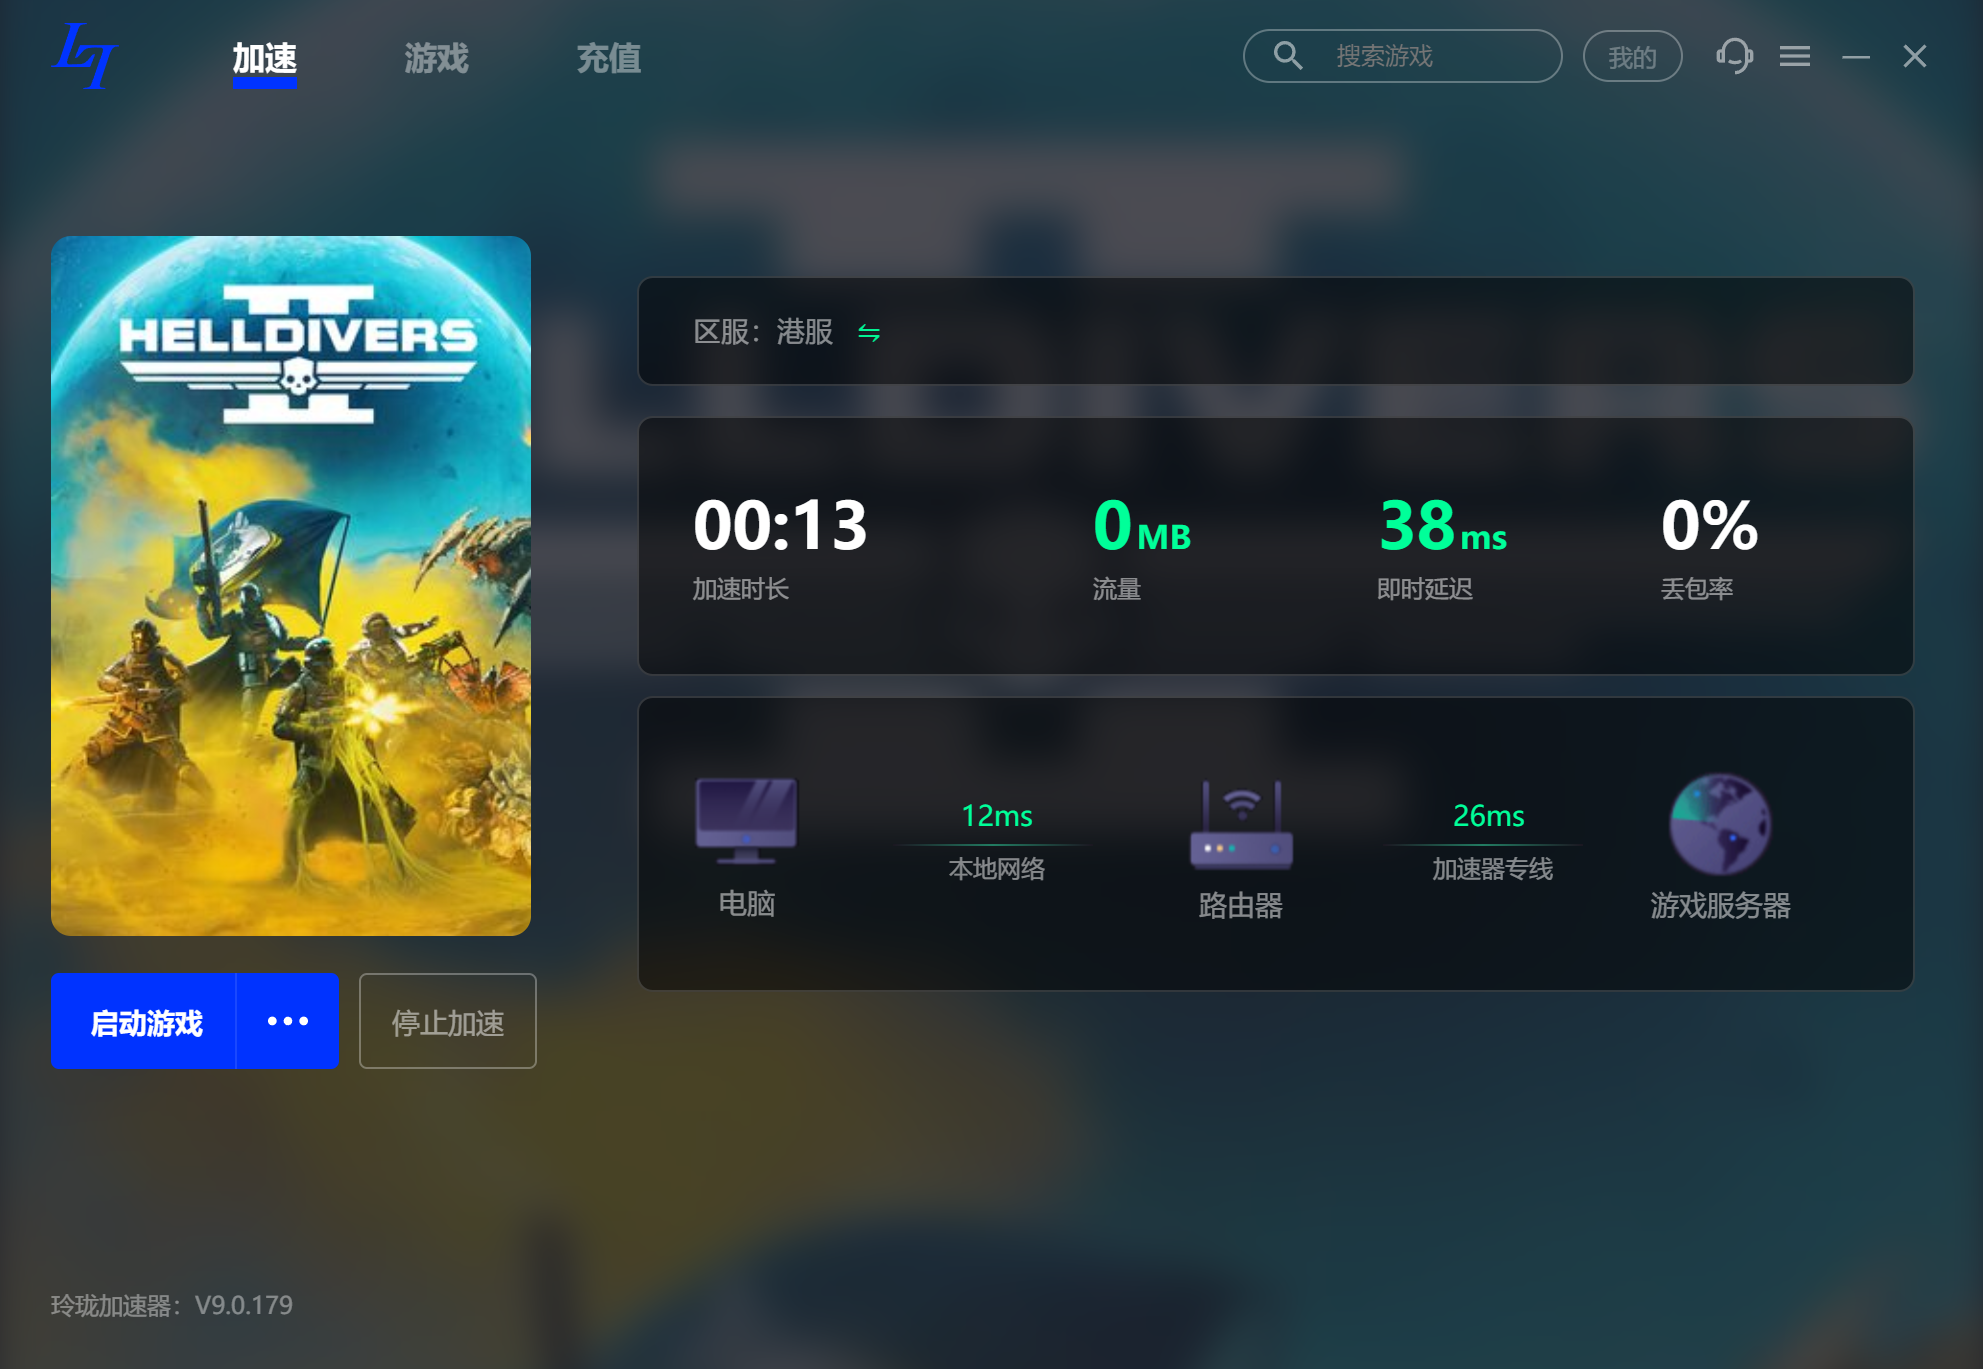This screenshot has height=1369, width=1983.
Task: Click the 电脑 computer monitor icon
Action: click(x=747, y=821)
